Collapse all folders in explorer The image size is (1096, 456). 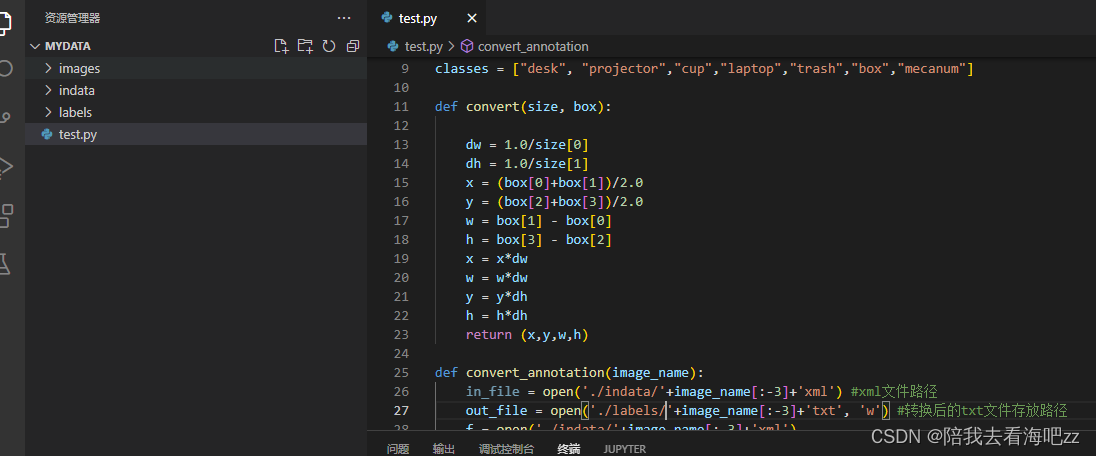click(352, 46)
